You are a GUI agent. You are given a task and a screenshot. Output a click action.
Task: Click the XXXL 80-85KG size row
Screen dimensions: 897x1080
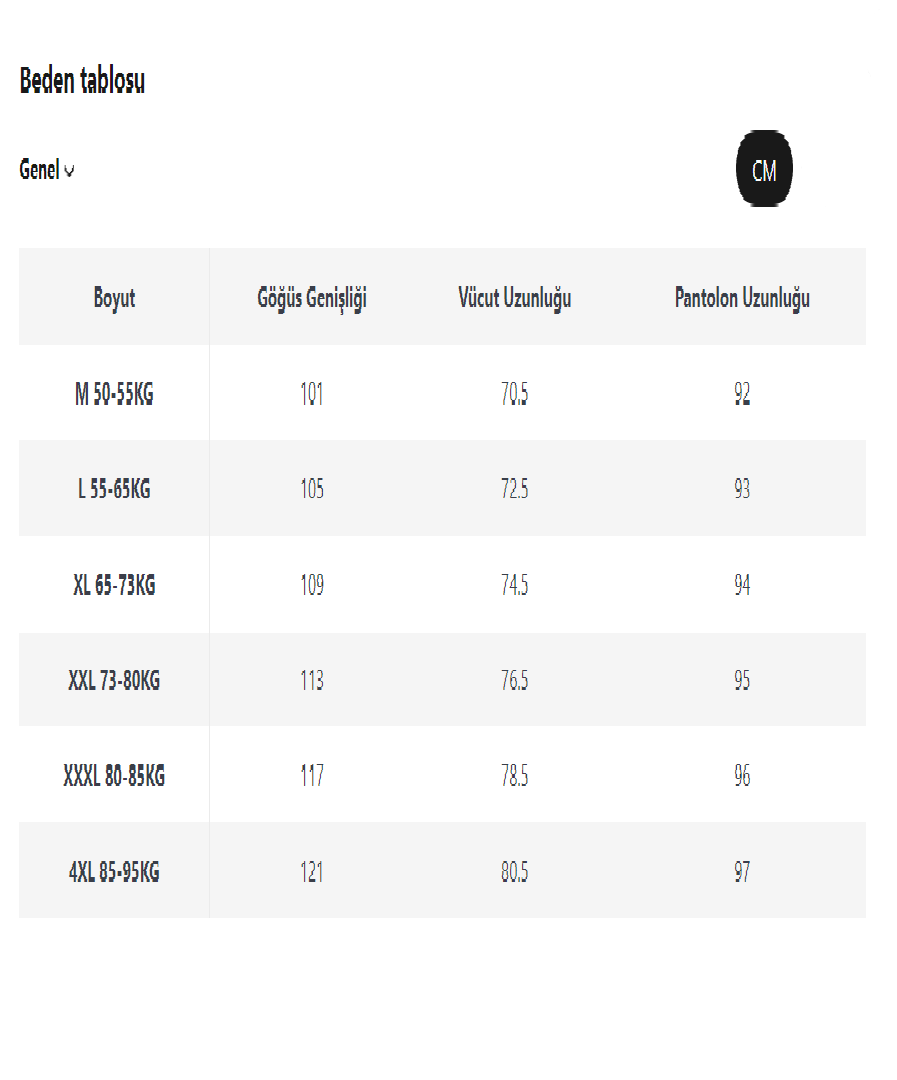tap(114, 776)
